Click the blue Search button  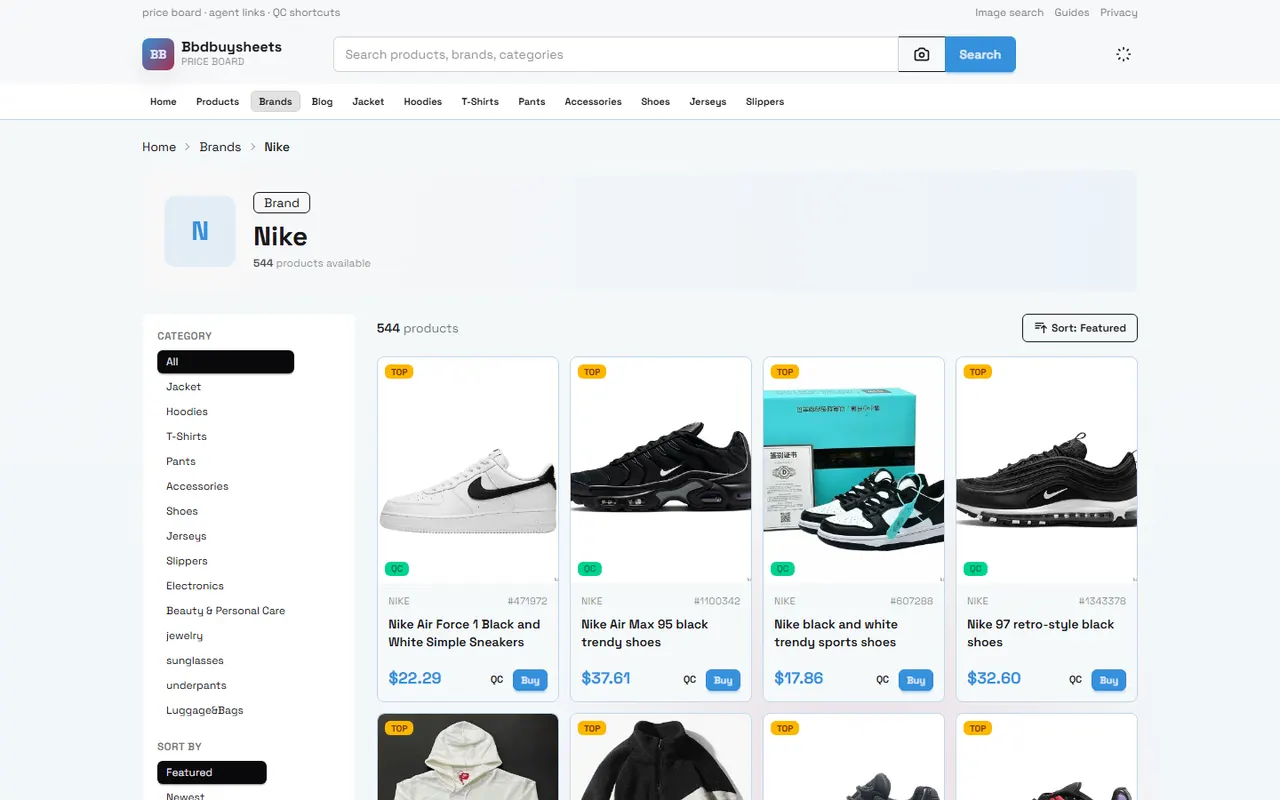pyautogui.click(x=980, y=55)
